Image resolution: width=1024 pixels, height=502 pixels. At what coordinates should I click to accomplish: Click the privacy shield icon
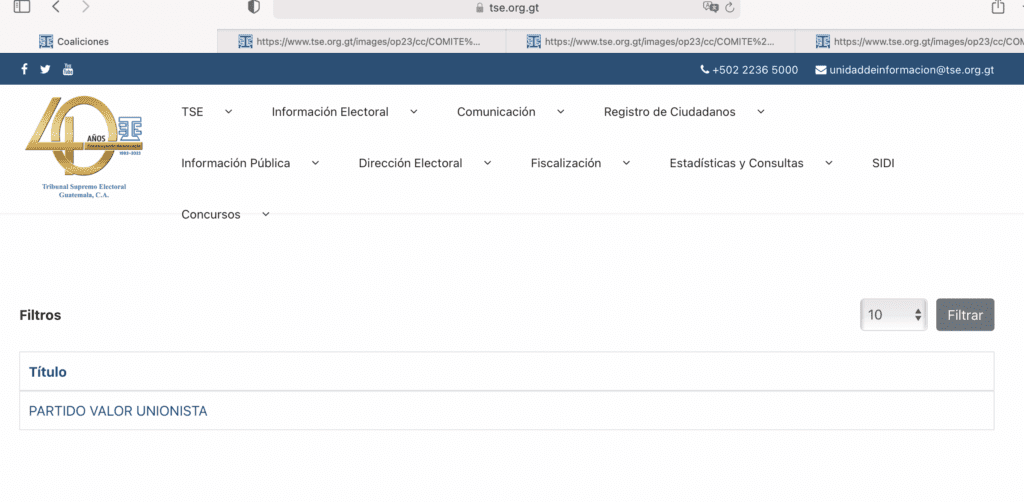click(253, 7)
